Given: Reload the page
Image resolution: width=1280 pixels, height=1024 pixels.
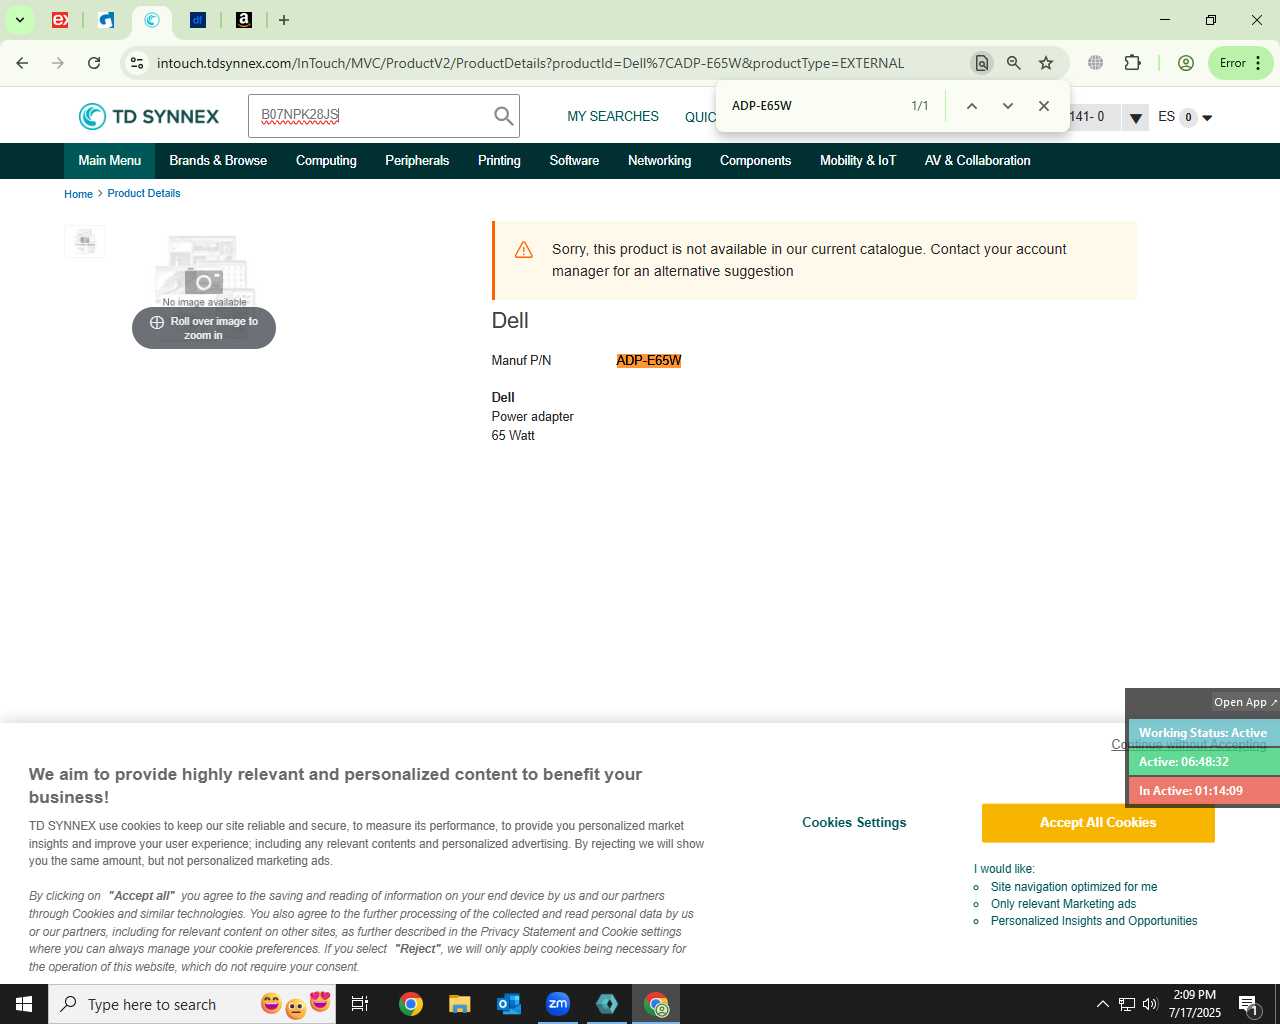Looking at the screenshot, I should click(94, 63).
